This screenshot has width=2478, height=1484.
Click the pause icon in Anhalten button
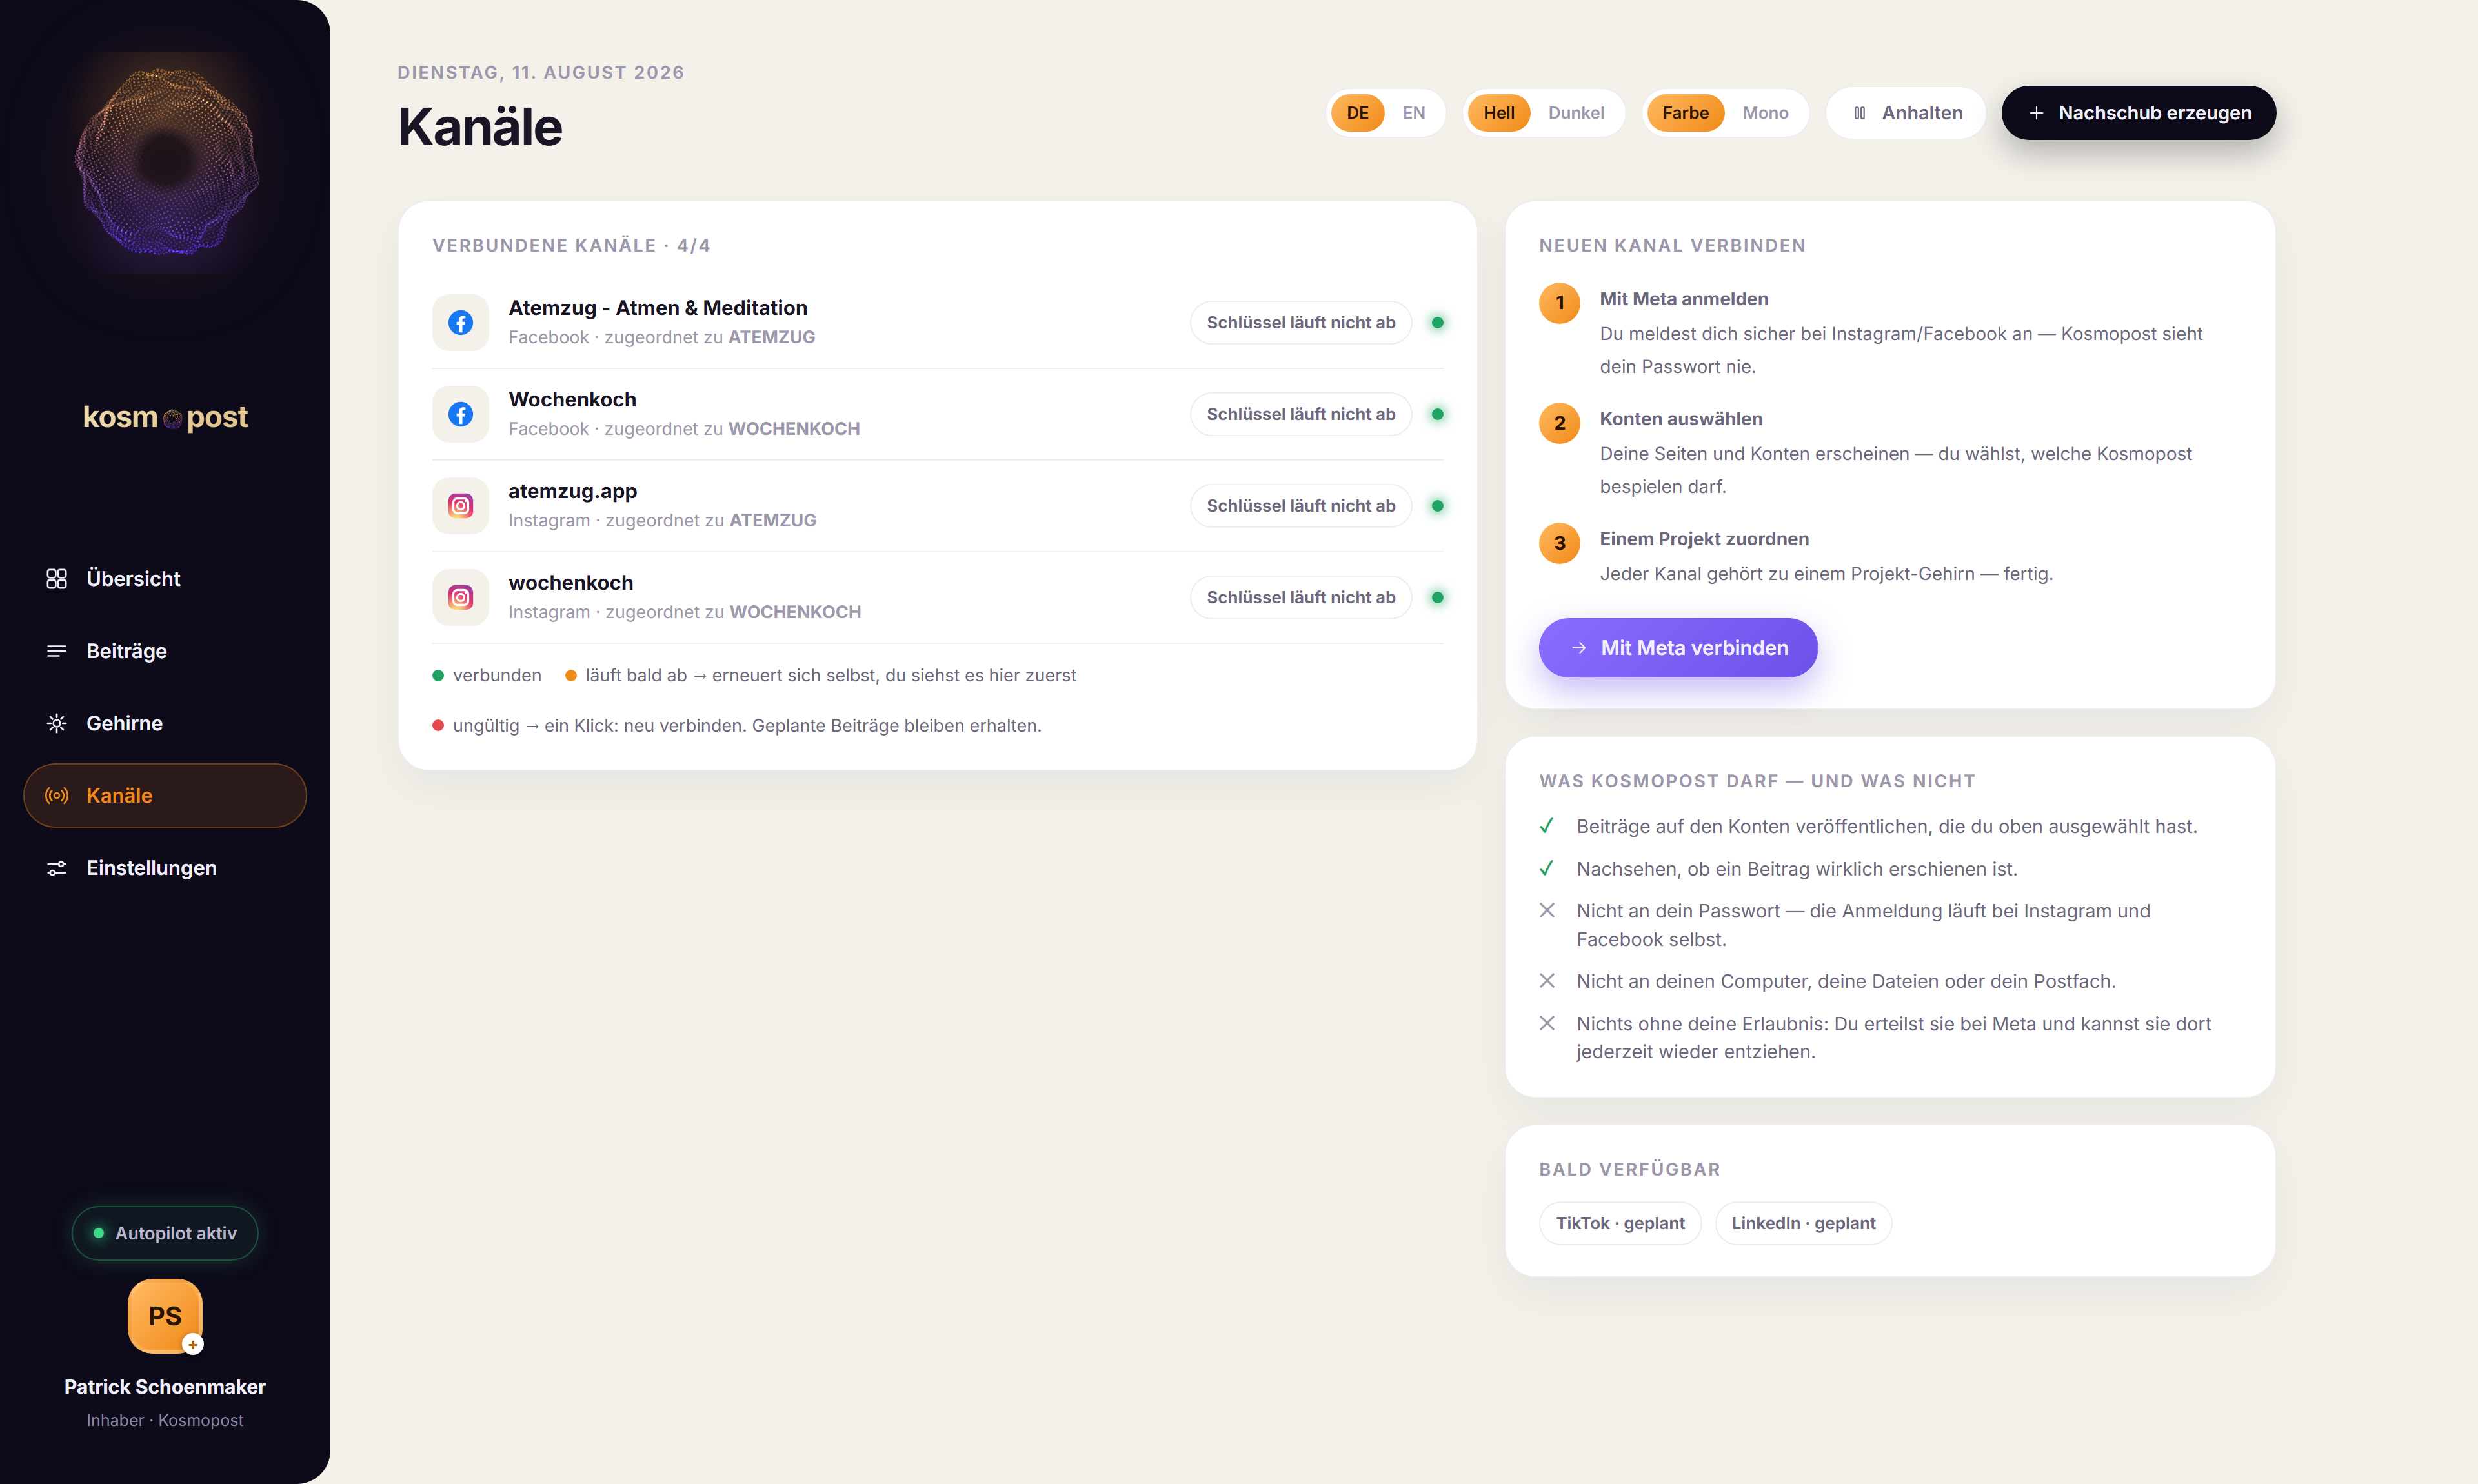(1859, 113)
